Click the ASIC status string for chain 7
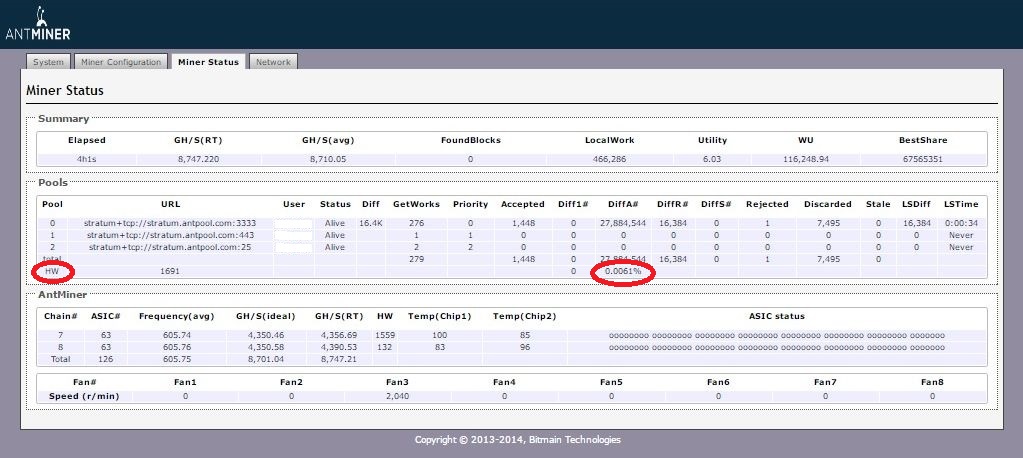The width and height of the screenshot is (1023, 458). (776, 335)
